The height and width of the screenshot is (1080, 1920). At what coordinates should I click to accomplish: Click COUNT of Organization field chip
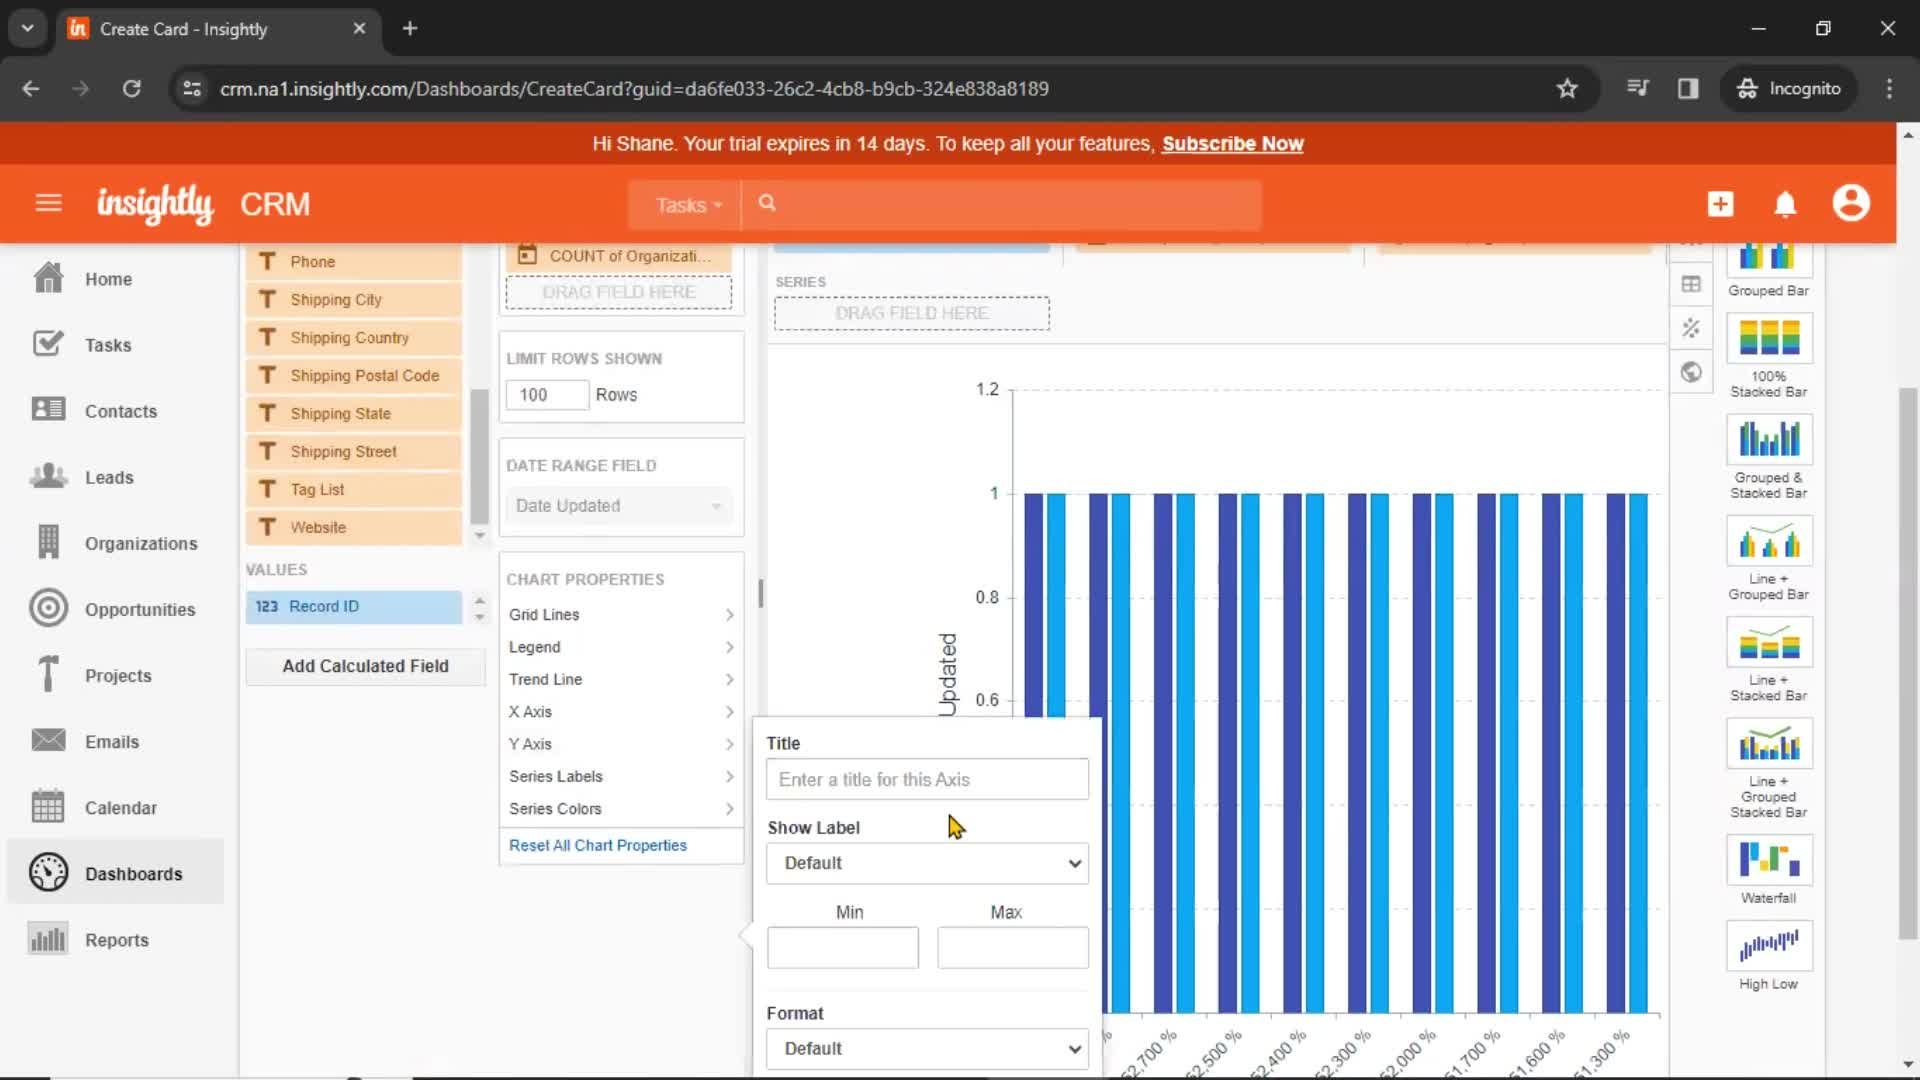pyautogui.click(x=621, y=256)
